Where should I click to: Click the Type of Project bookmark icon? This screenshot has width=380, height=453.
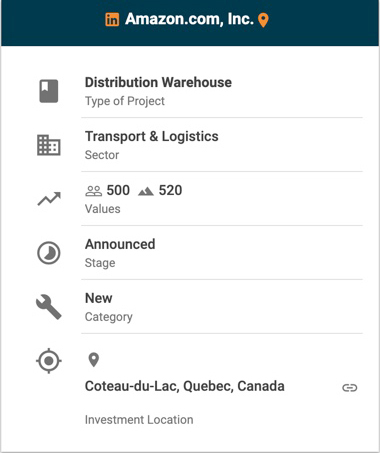point(49,91)
